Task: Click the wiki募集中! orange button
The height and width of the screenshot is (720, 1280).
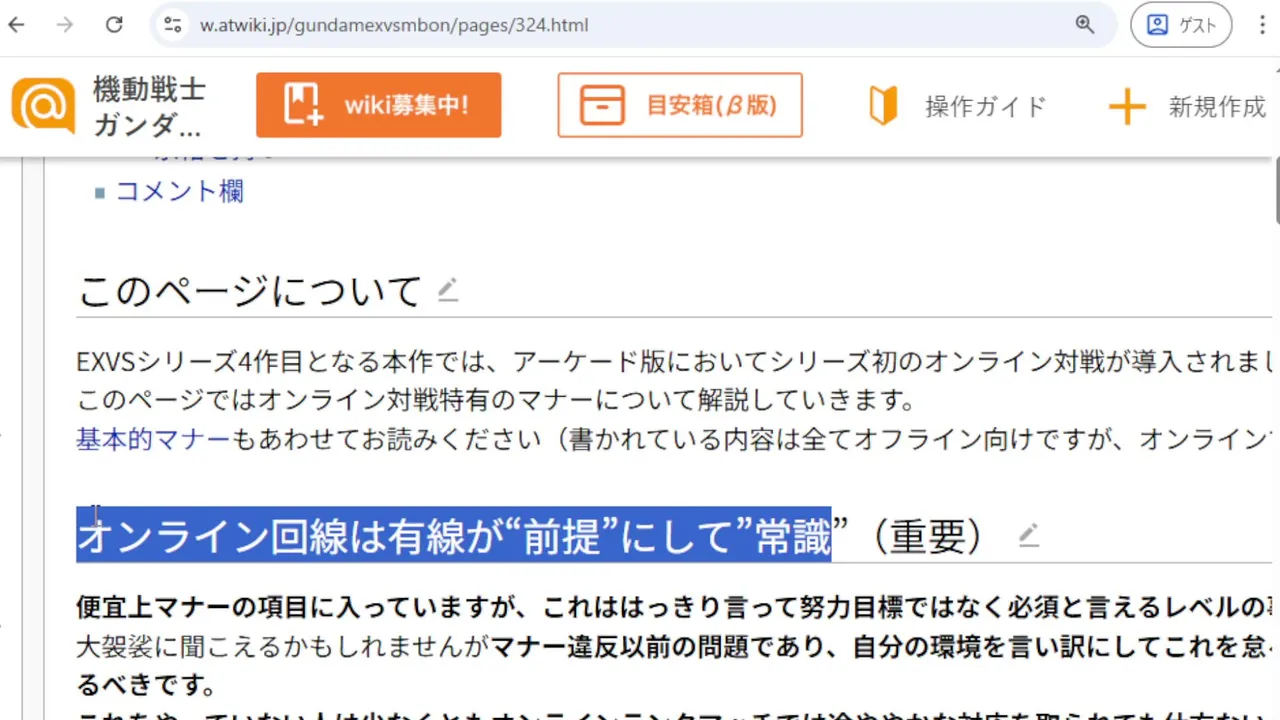Action: [378, 105]
